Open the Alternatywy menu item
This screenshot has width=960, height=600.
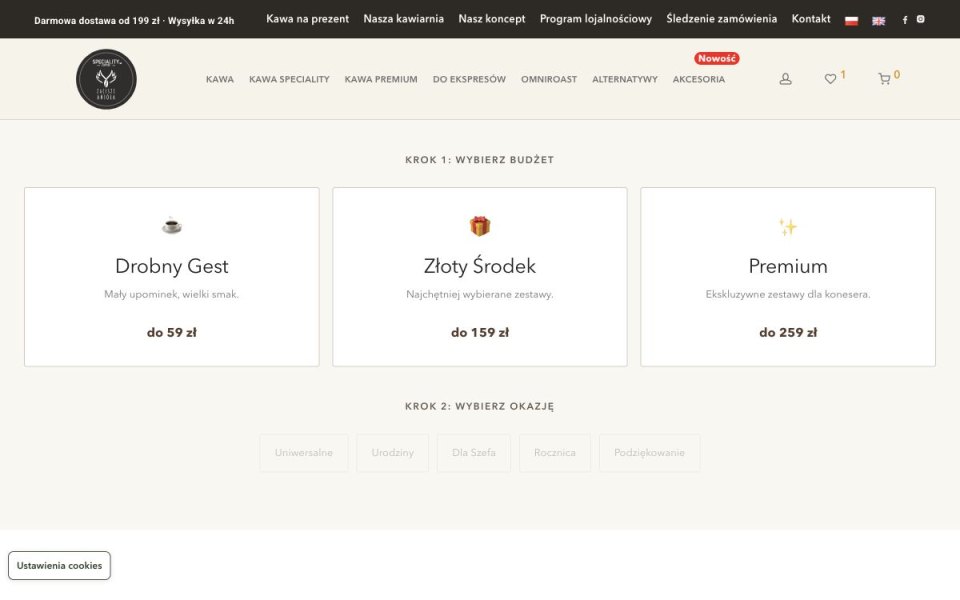coord(624,79)
